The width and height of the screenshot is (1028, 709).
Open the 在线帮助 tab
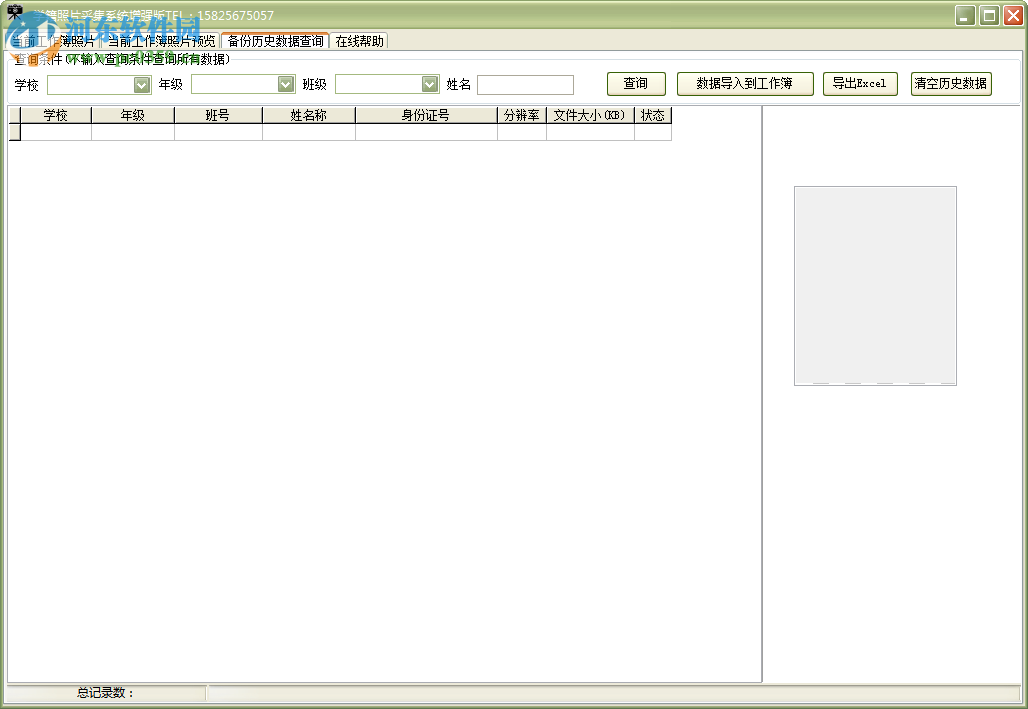[x=357, y=41]
